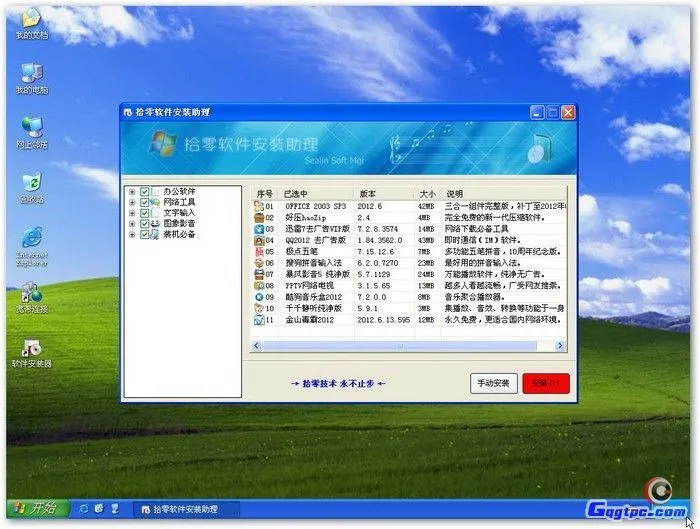
Task: Click the horizontal scrollbar thumb in software list
Action: [x=400, y=346]
